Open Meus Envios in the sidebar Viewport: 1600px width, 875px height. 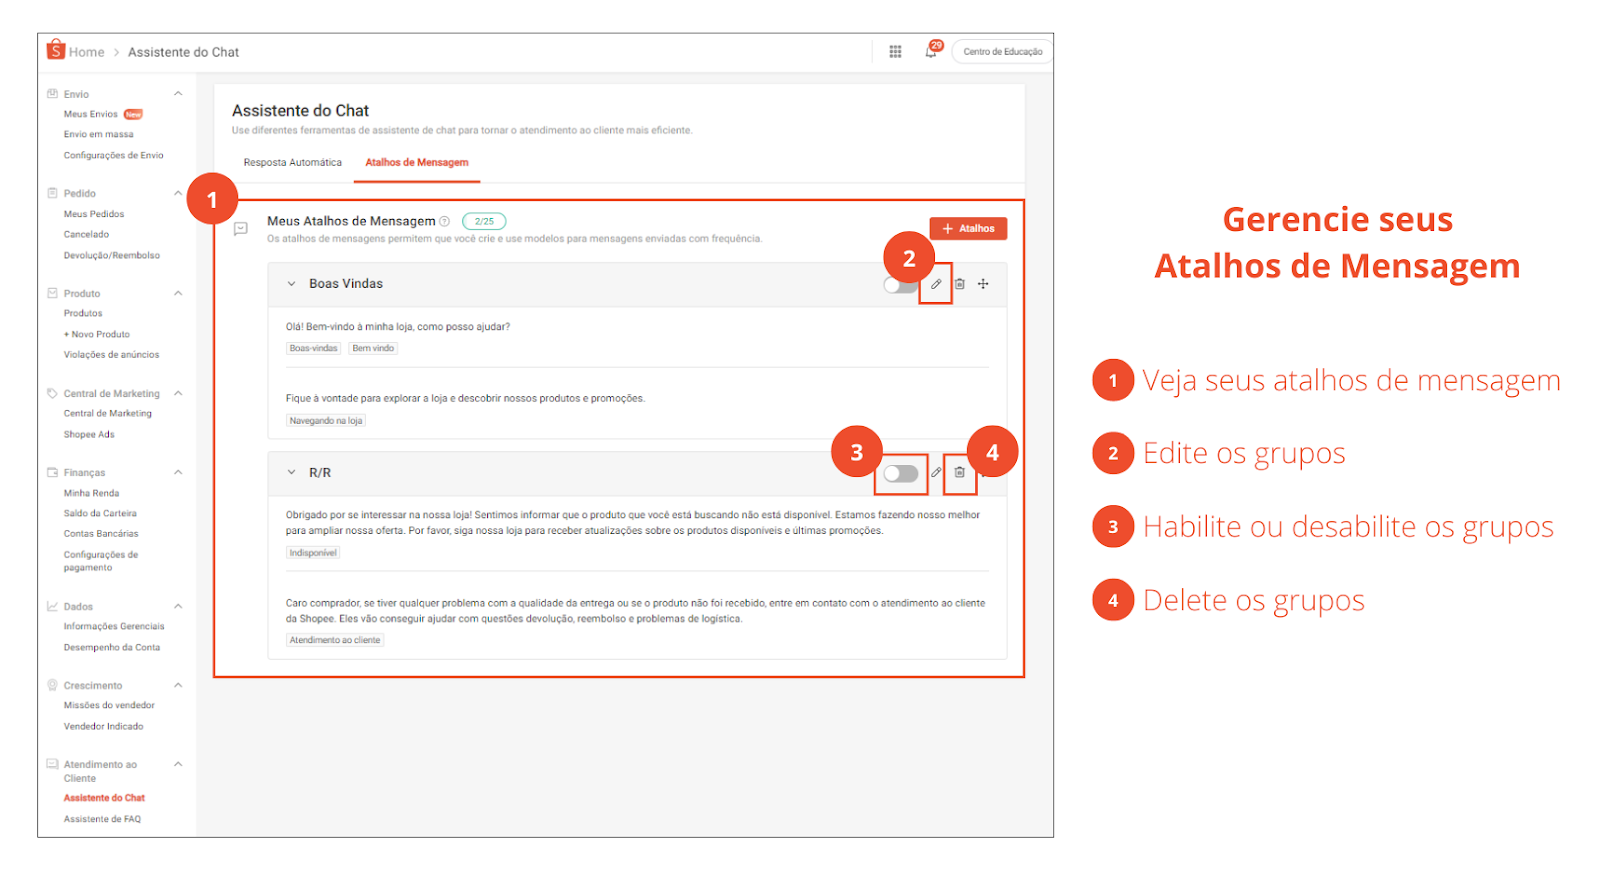(91, 114)
